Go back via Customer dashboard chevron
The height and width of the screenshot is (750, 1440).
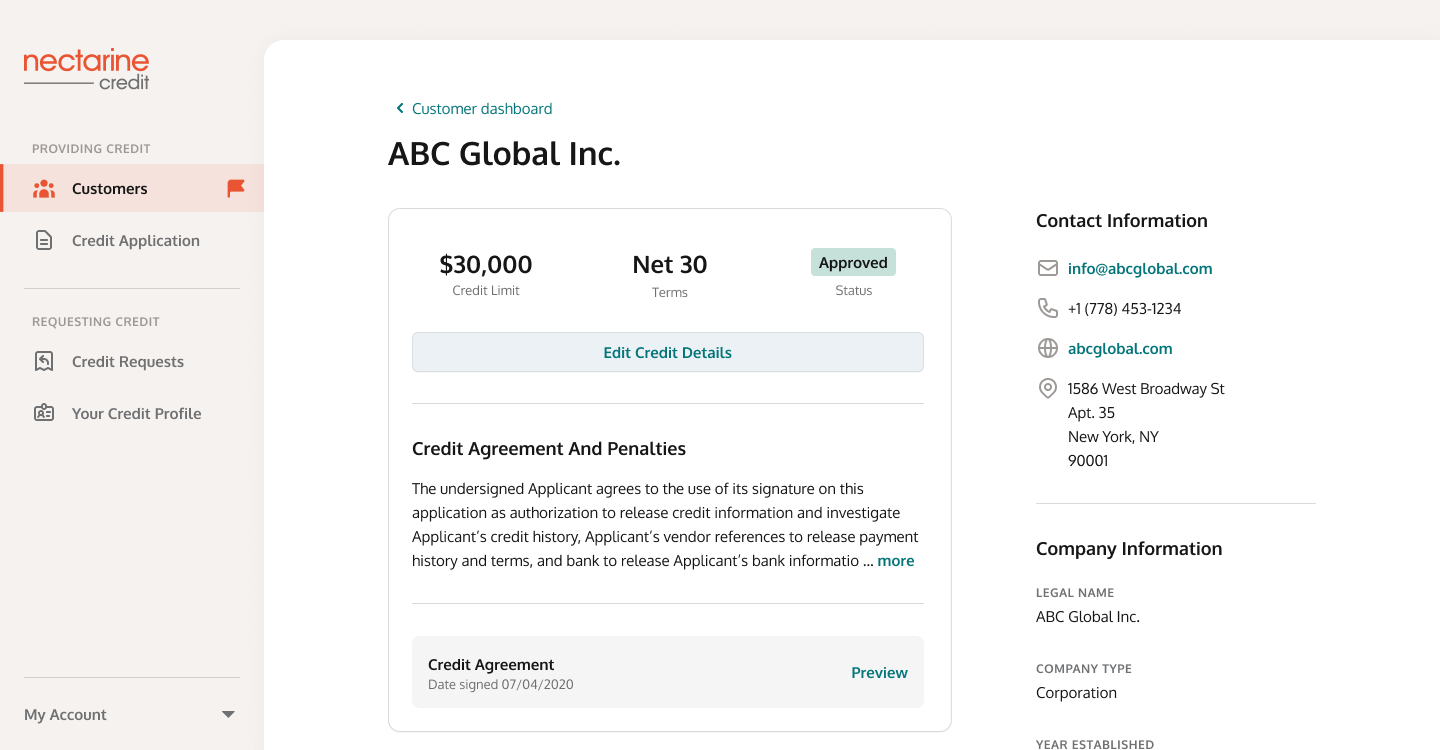(400, 109)
